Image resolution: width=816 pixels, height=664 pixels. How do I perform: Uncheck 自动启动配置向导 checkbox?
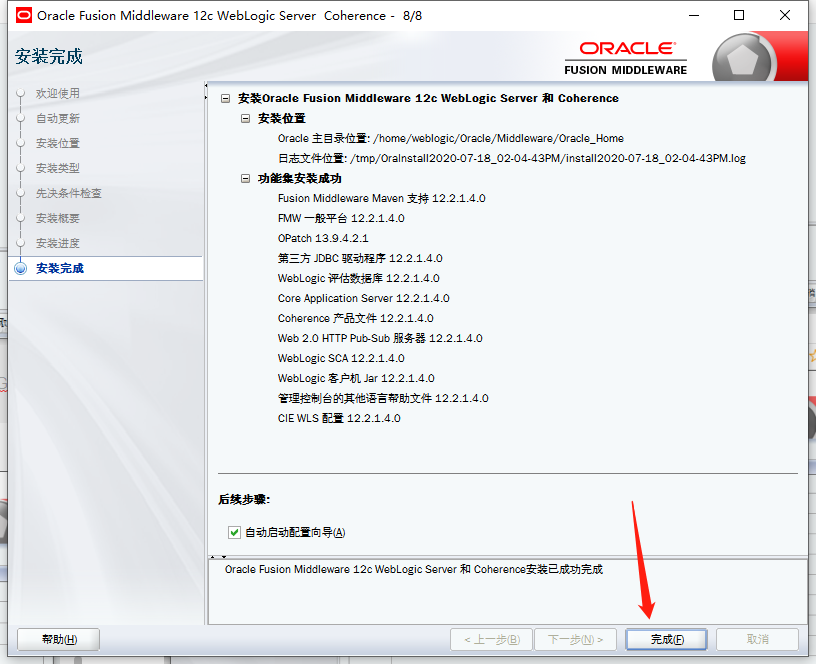tap(234, 532)
